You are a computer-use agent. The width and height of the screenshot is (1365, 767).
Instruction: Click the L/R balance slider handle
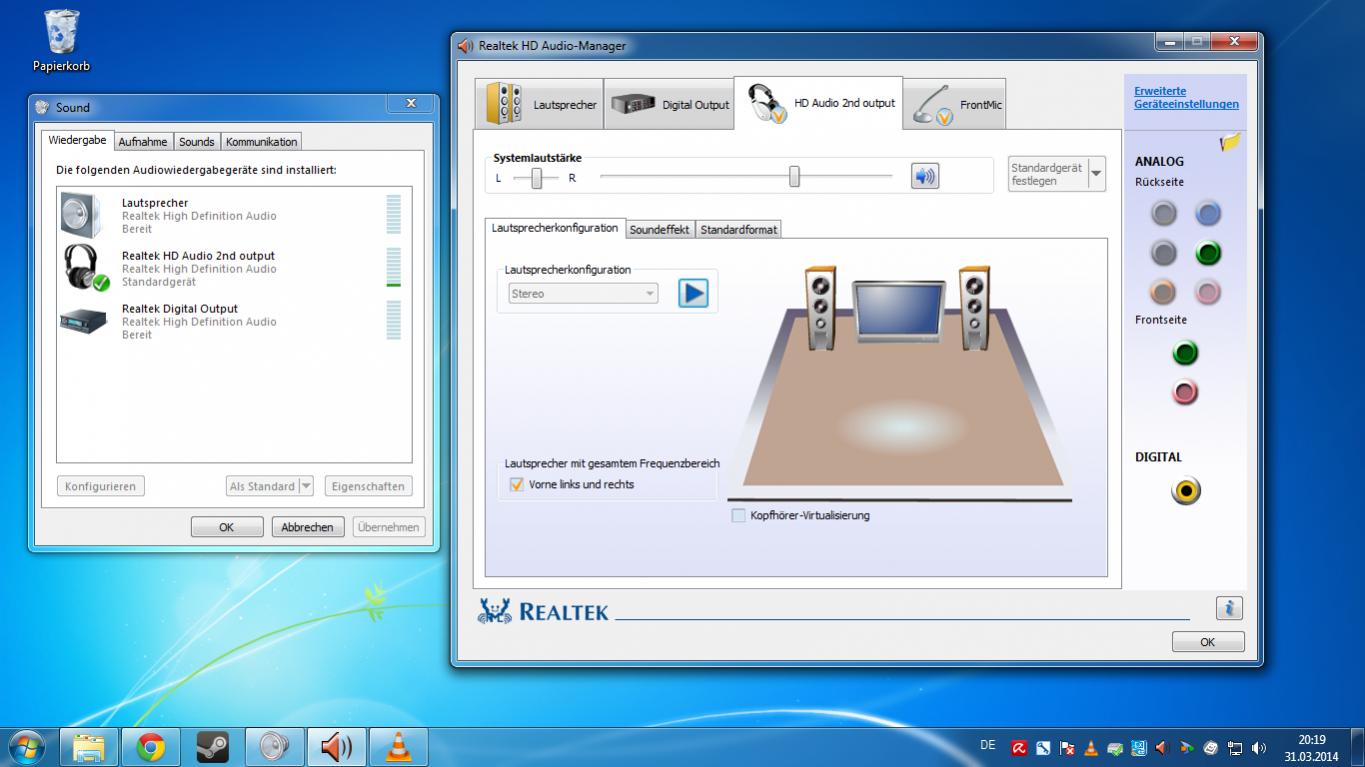[x=537, y=178]
